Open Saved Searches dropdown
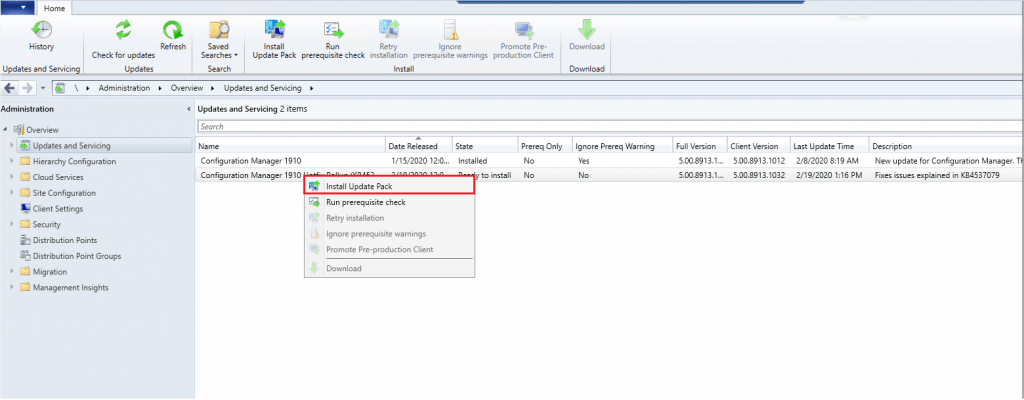Image resolution: width=1024 pixels, height=400 pixels. [219, 40]
